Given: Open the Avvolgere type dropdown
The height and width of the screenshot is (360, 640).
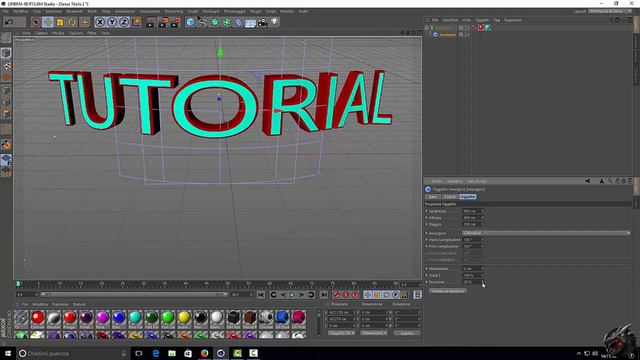Looking at the screenshot, I should point(546,233).
